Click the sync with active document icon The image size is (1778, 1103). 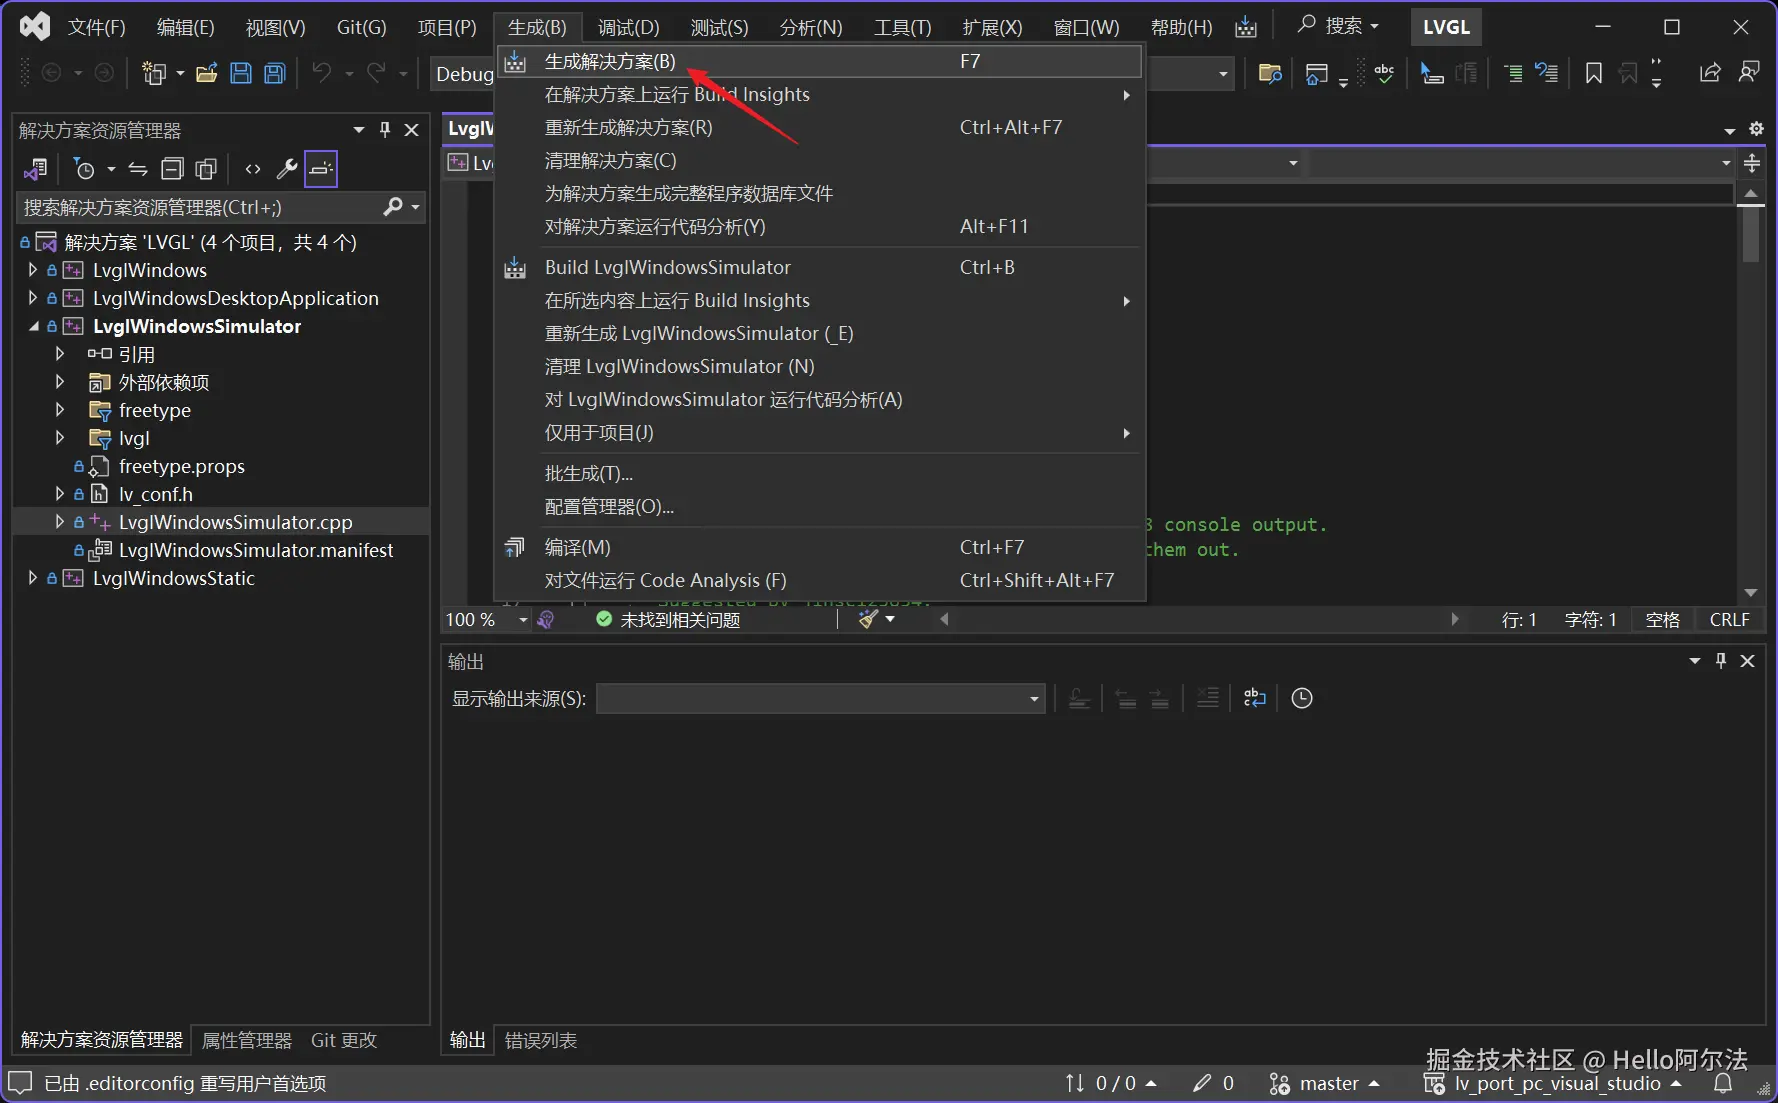tap(138, 169)
